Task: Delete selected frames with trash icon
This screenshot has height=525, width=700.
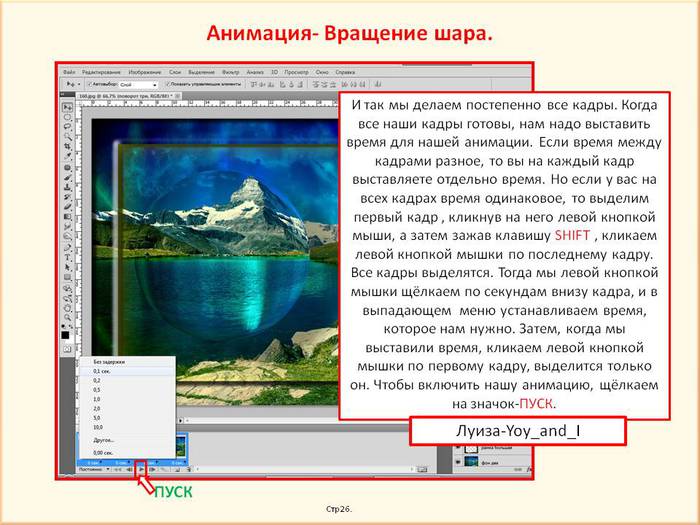Action: click(188, 469)
